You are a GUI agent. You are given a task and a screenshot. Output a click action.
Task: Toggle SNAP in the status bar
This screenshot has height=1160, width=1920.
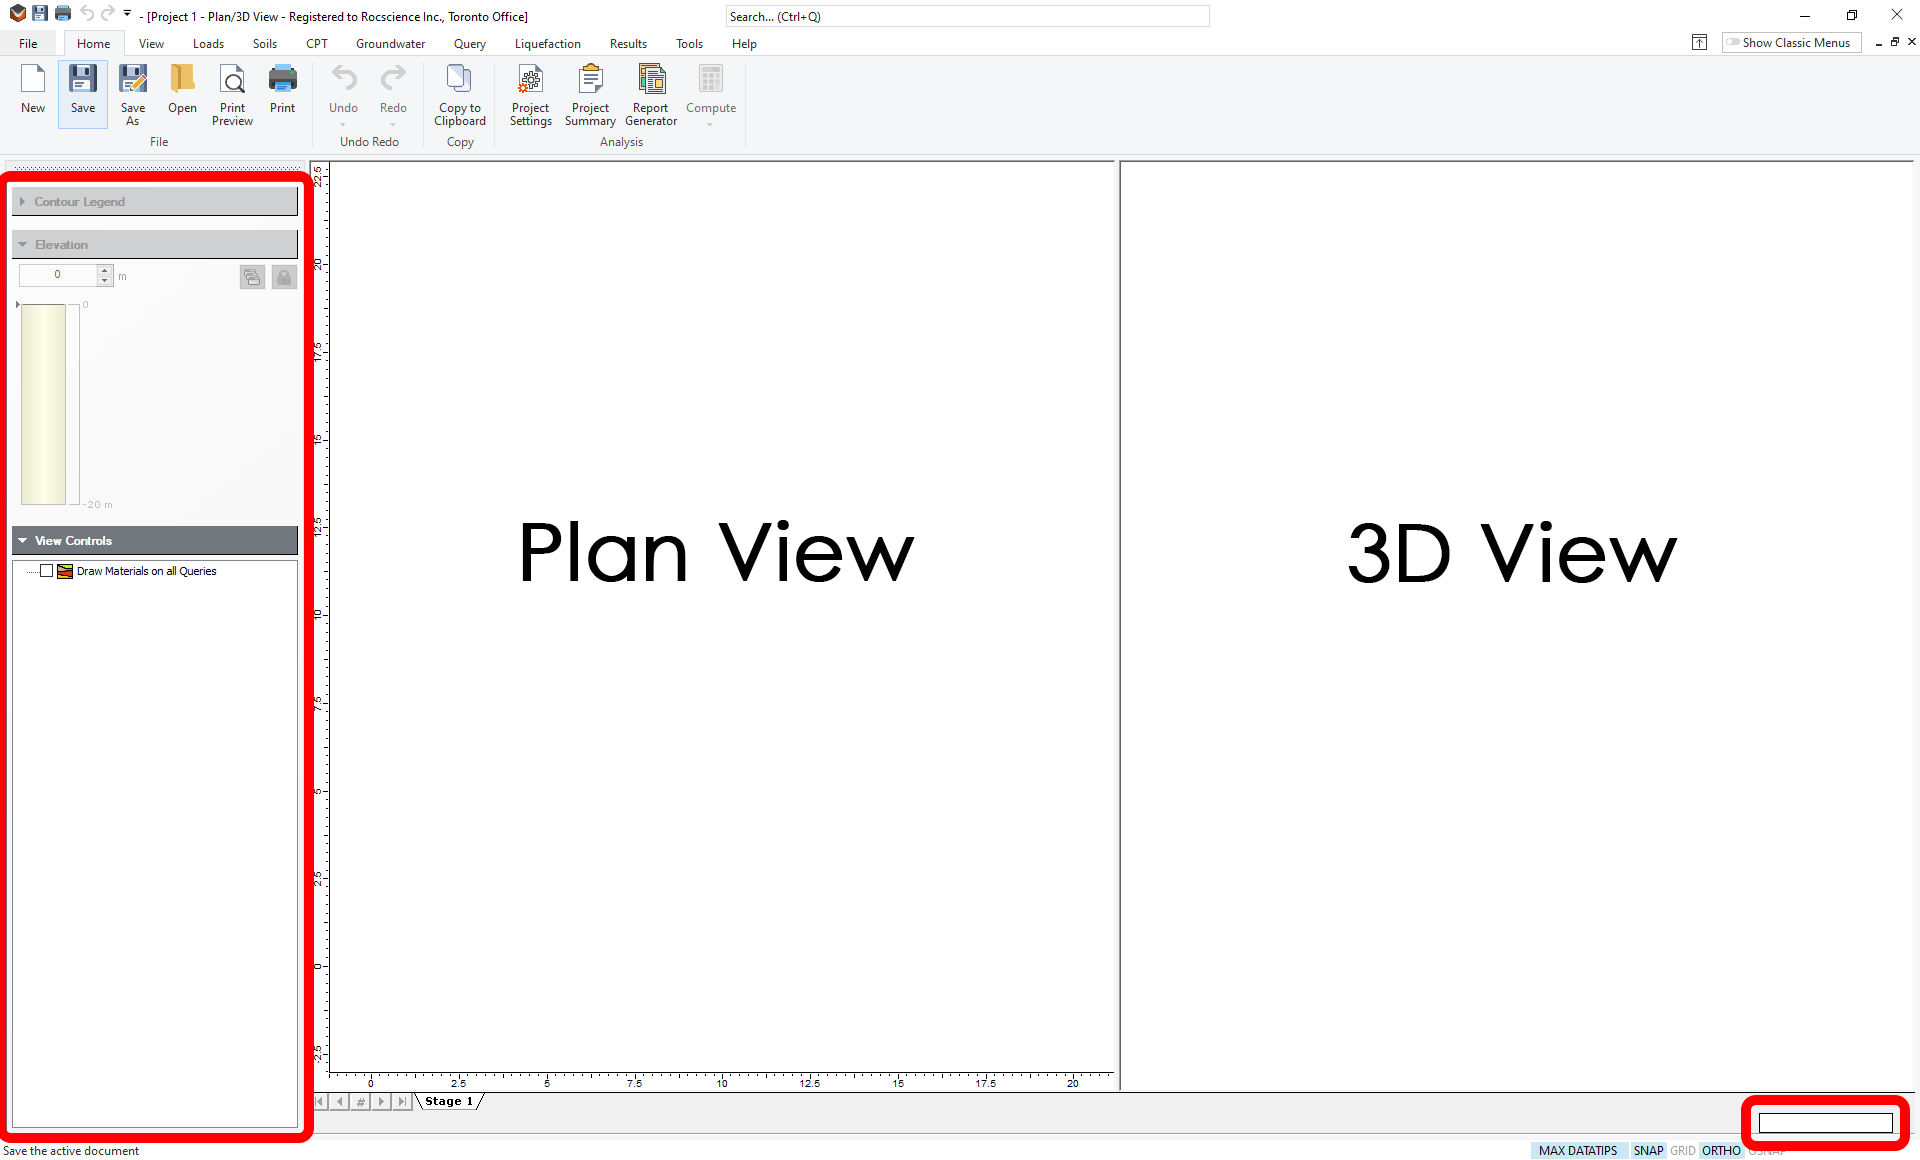click(x=1648, y=1150)
